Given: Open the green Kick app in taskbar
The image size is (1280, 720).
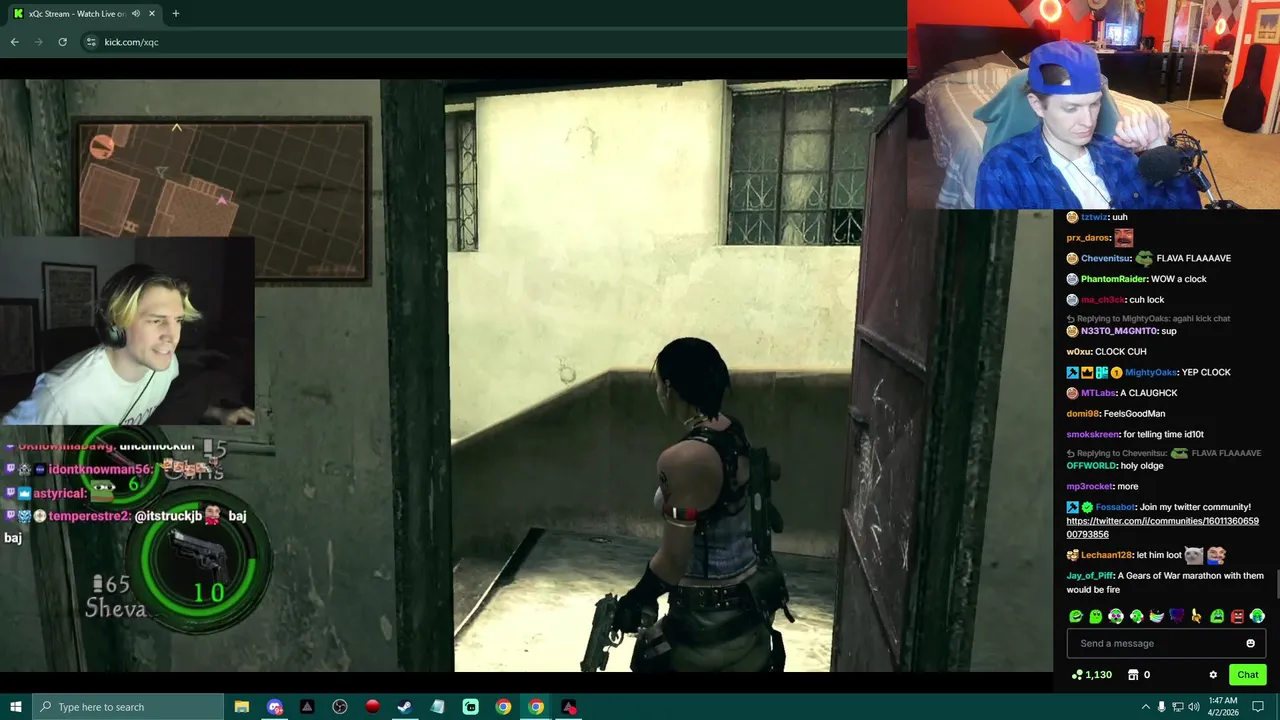Looking at the screenshot, I should (471, 707).
